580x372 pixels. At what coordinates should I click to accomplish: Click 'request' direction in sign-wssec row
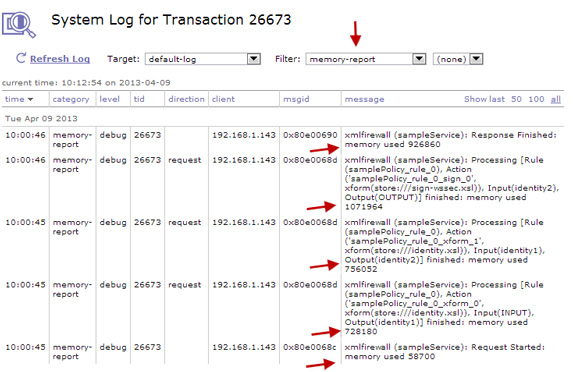point(185,160)
